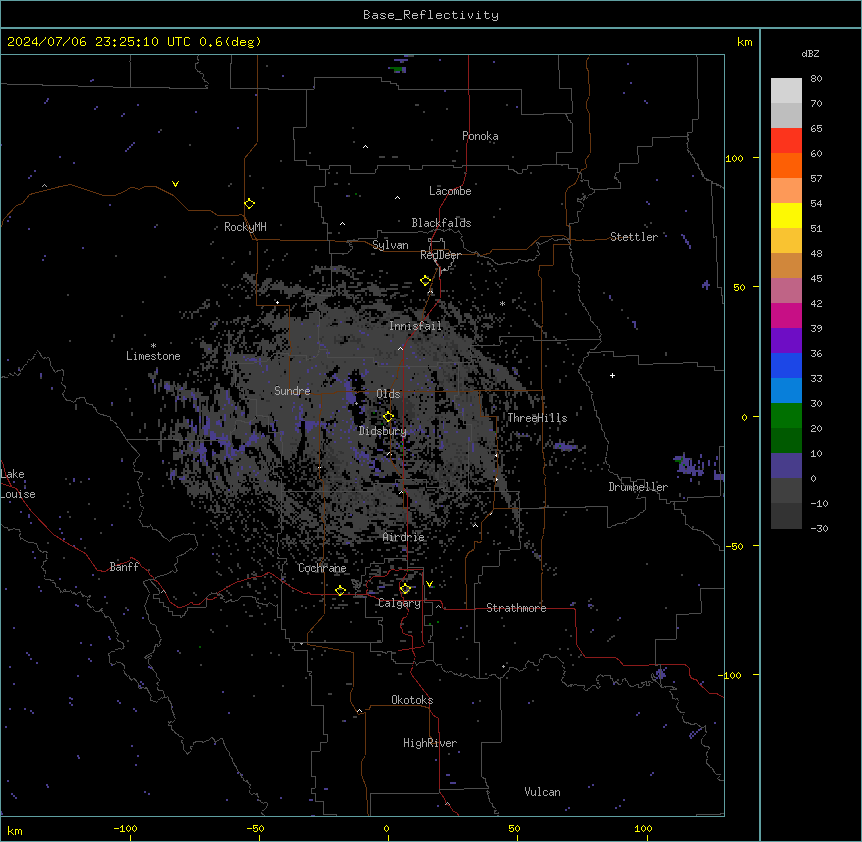862x842 pixels.
Task: Click the Ponoka city label
Action: coord(480,136)
